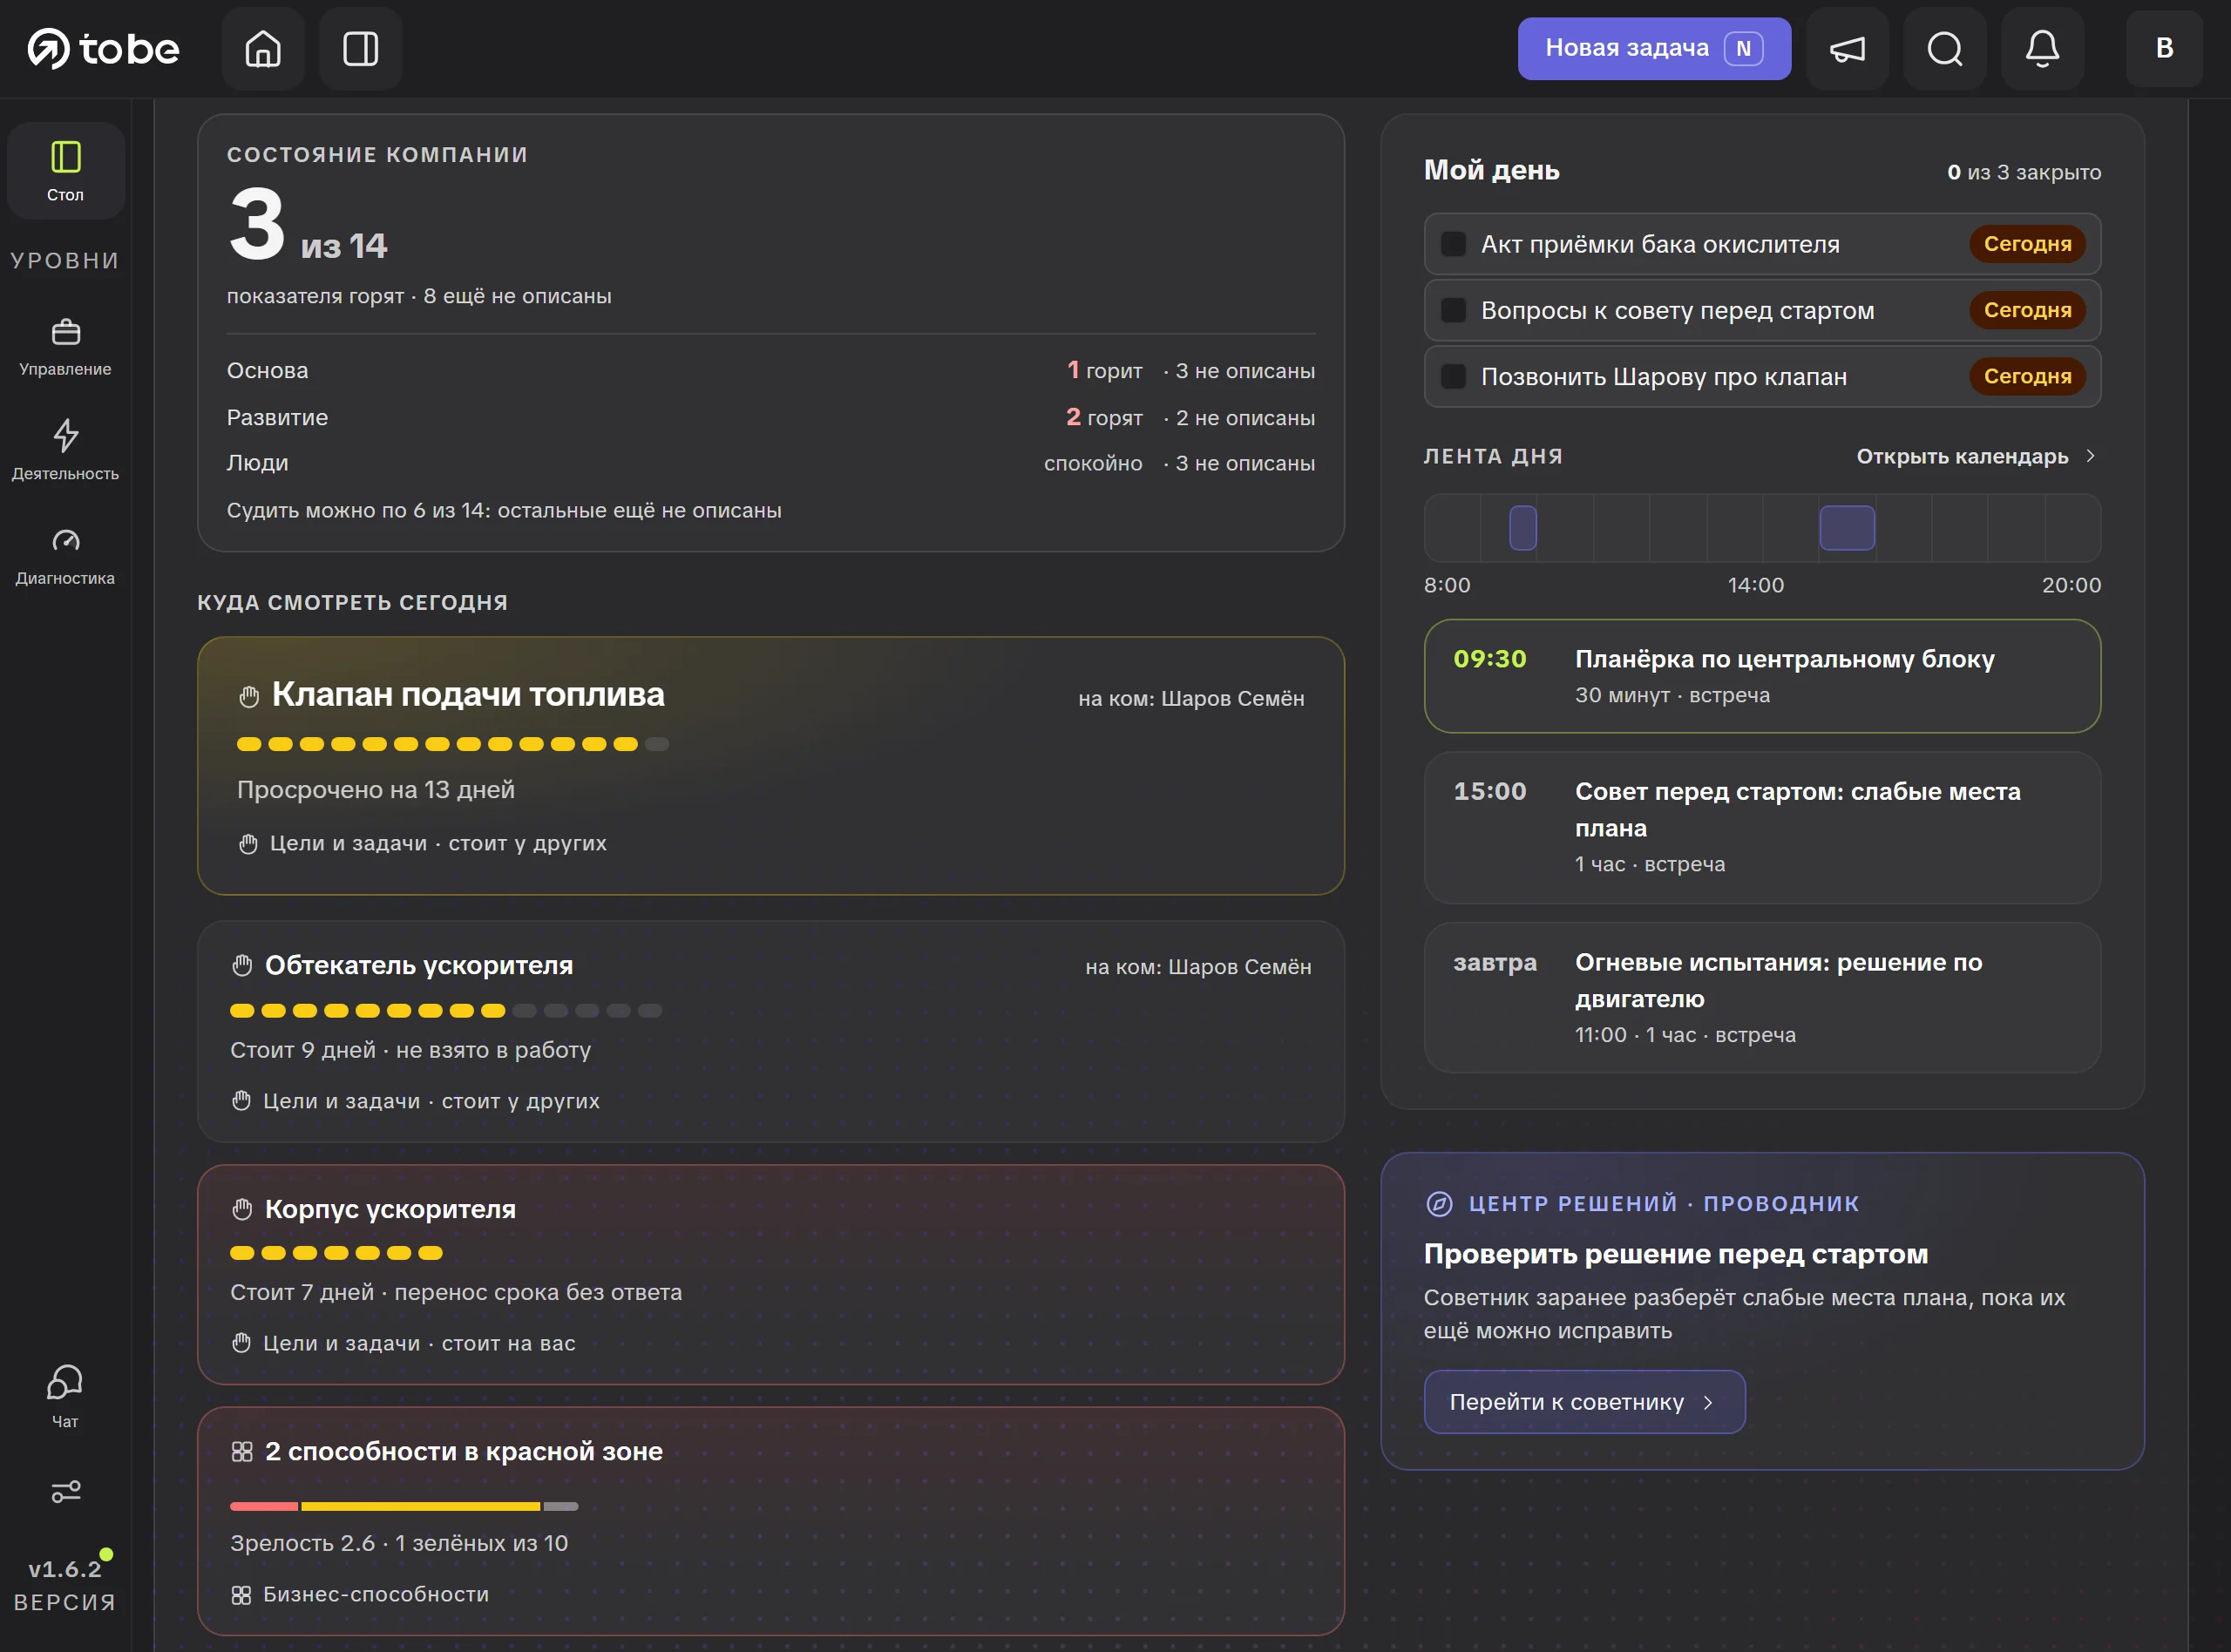Select the 15:00 block on day timeline

click(x=1846, y=528)
